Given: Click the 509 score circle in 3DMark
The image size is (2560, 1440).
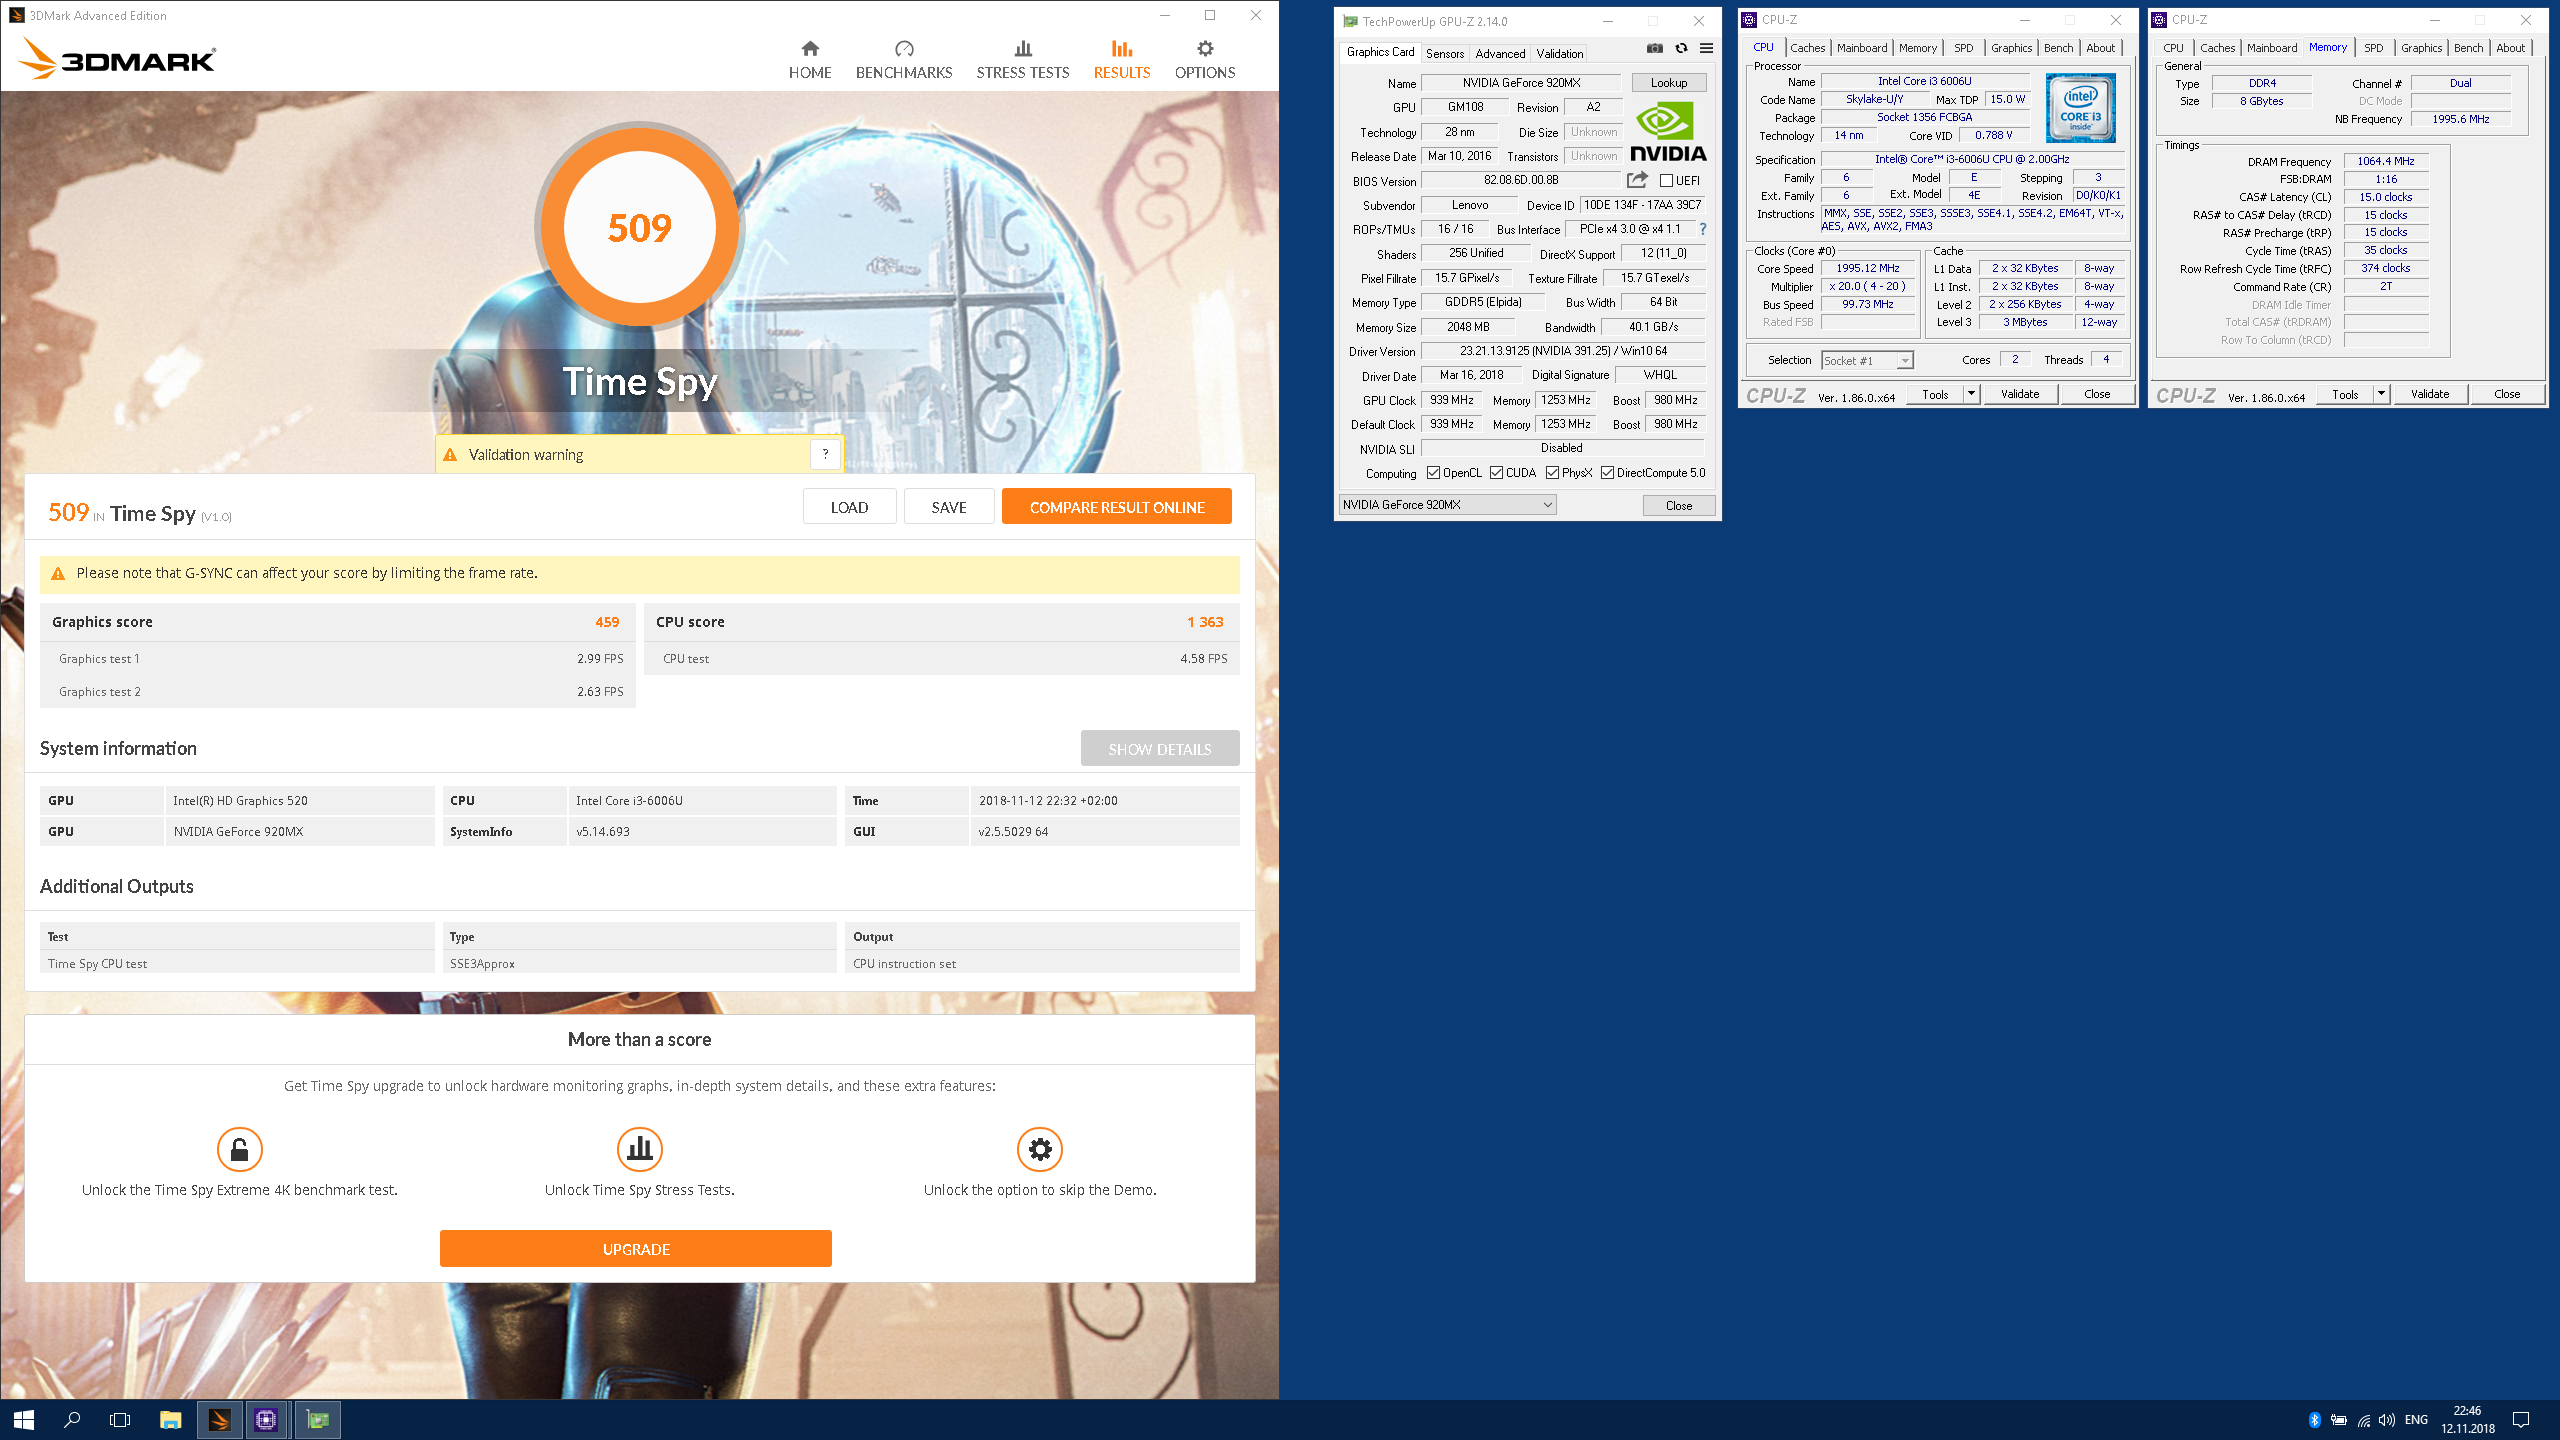Looking at the screenshot, I should (640, 228).
